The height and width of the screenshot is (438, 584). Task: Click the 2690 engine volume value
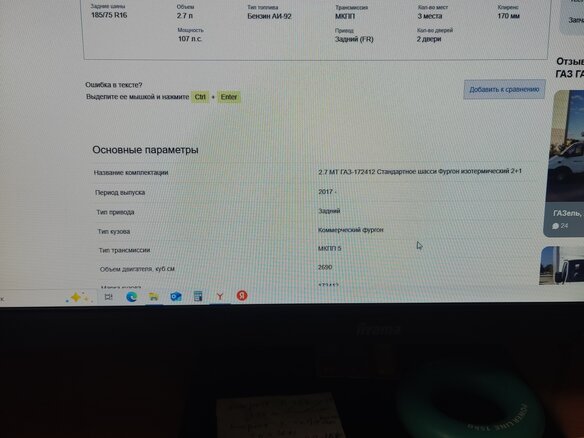(325, 267)
